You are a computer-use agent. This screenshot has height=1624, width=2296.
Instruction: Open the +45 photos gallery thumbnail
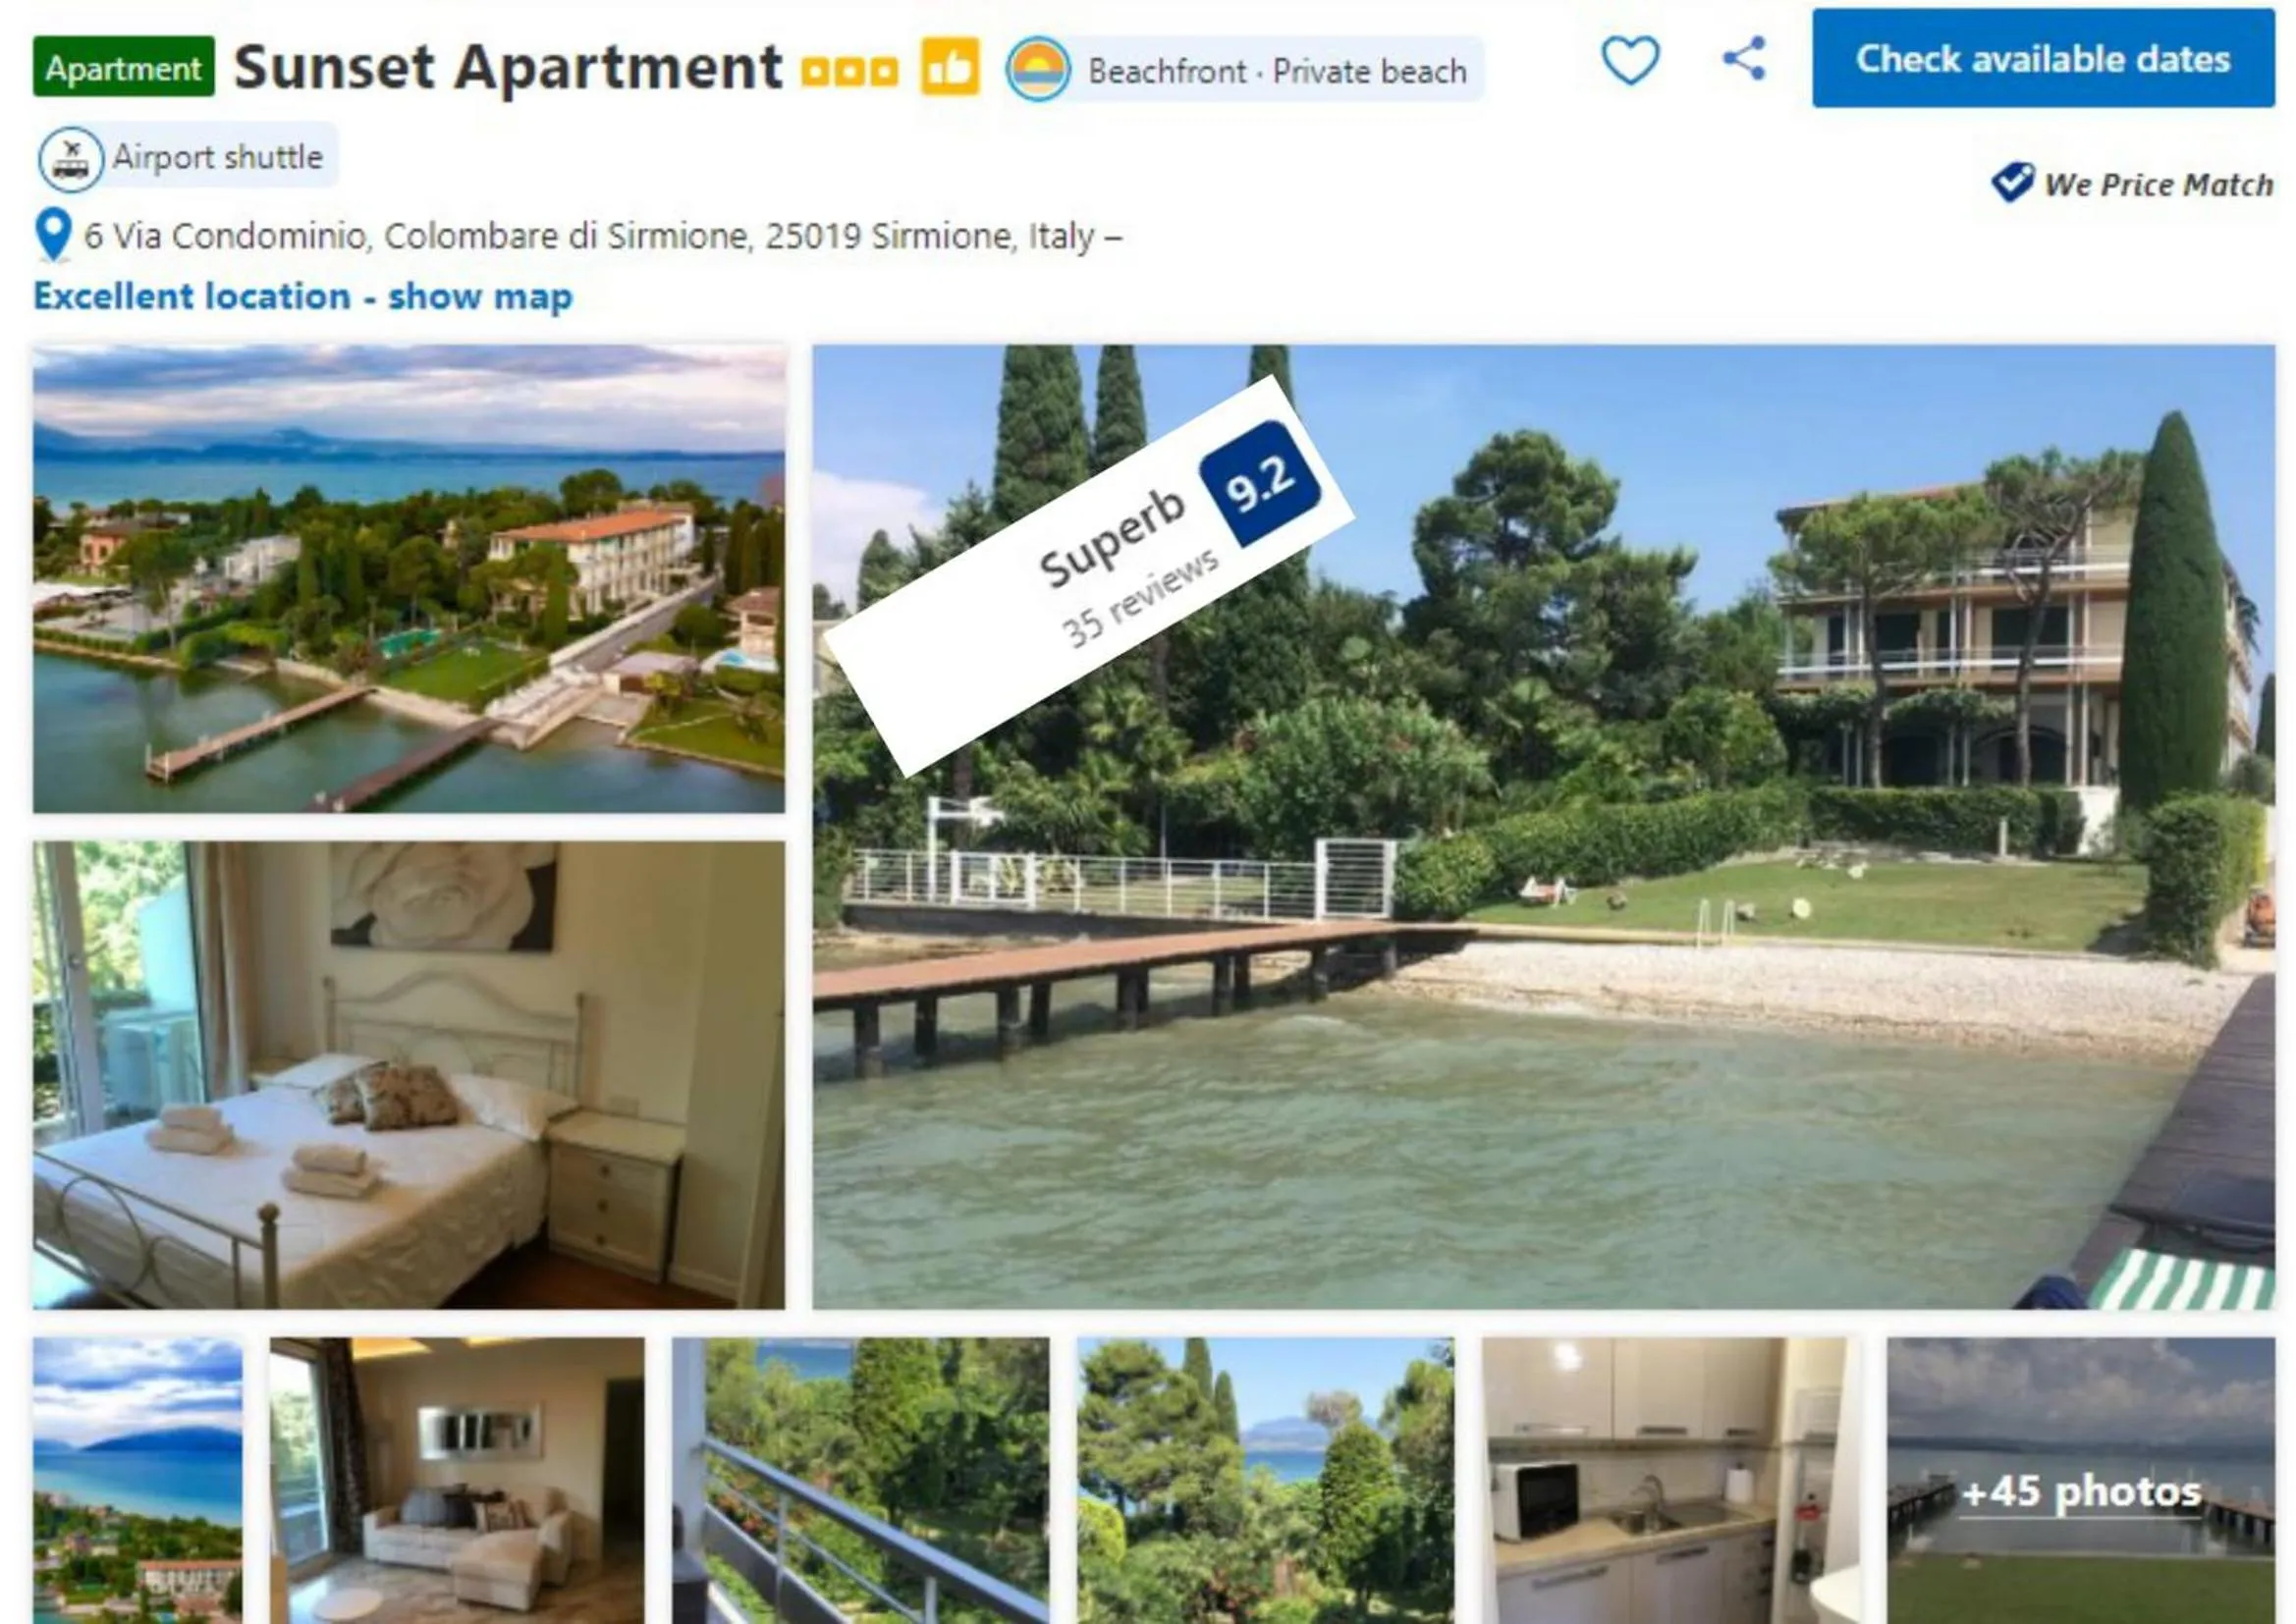(2080, 1480)
